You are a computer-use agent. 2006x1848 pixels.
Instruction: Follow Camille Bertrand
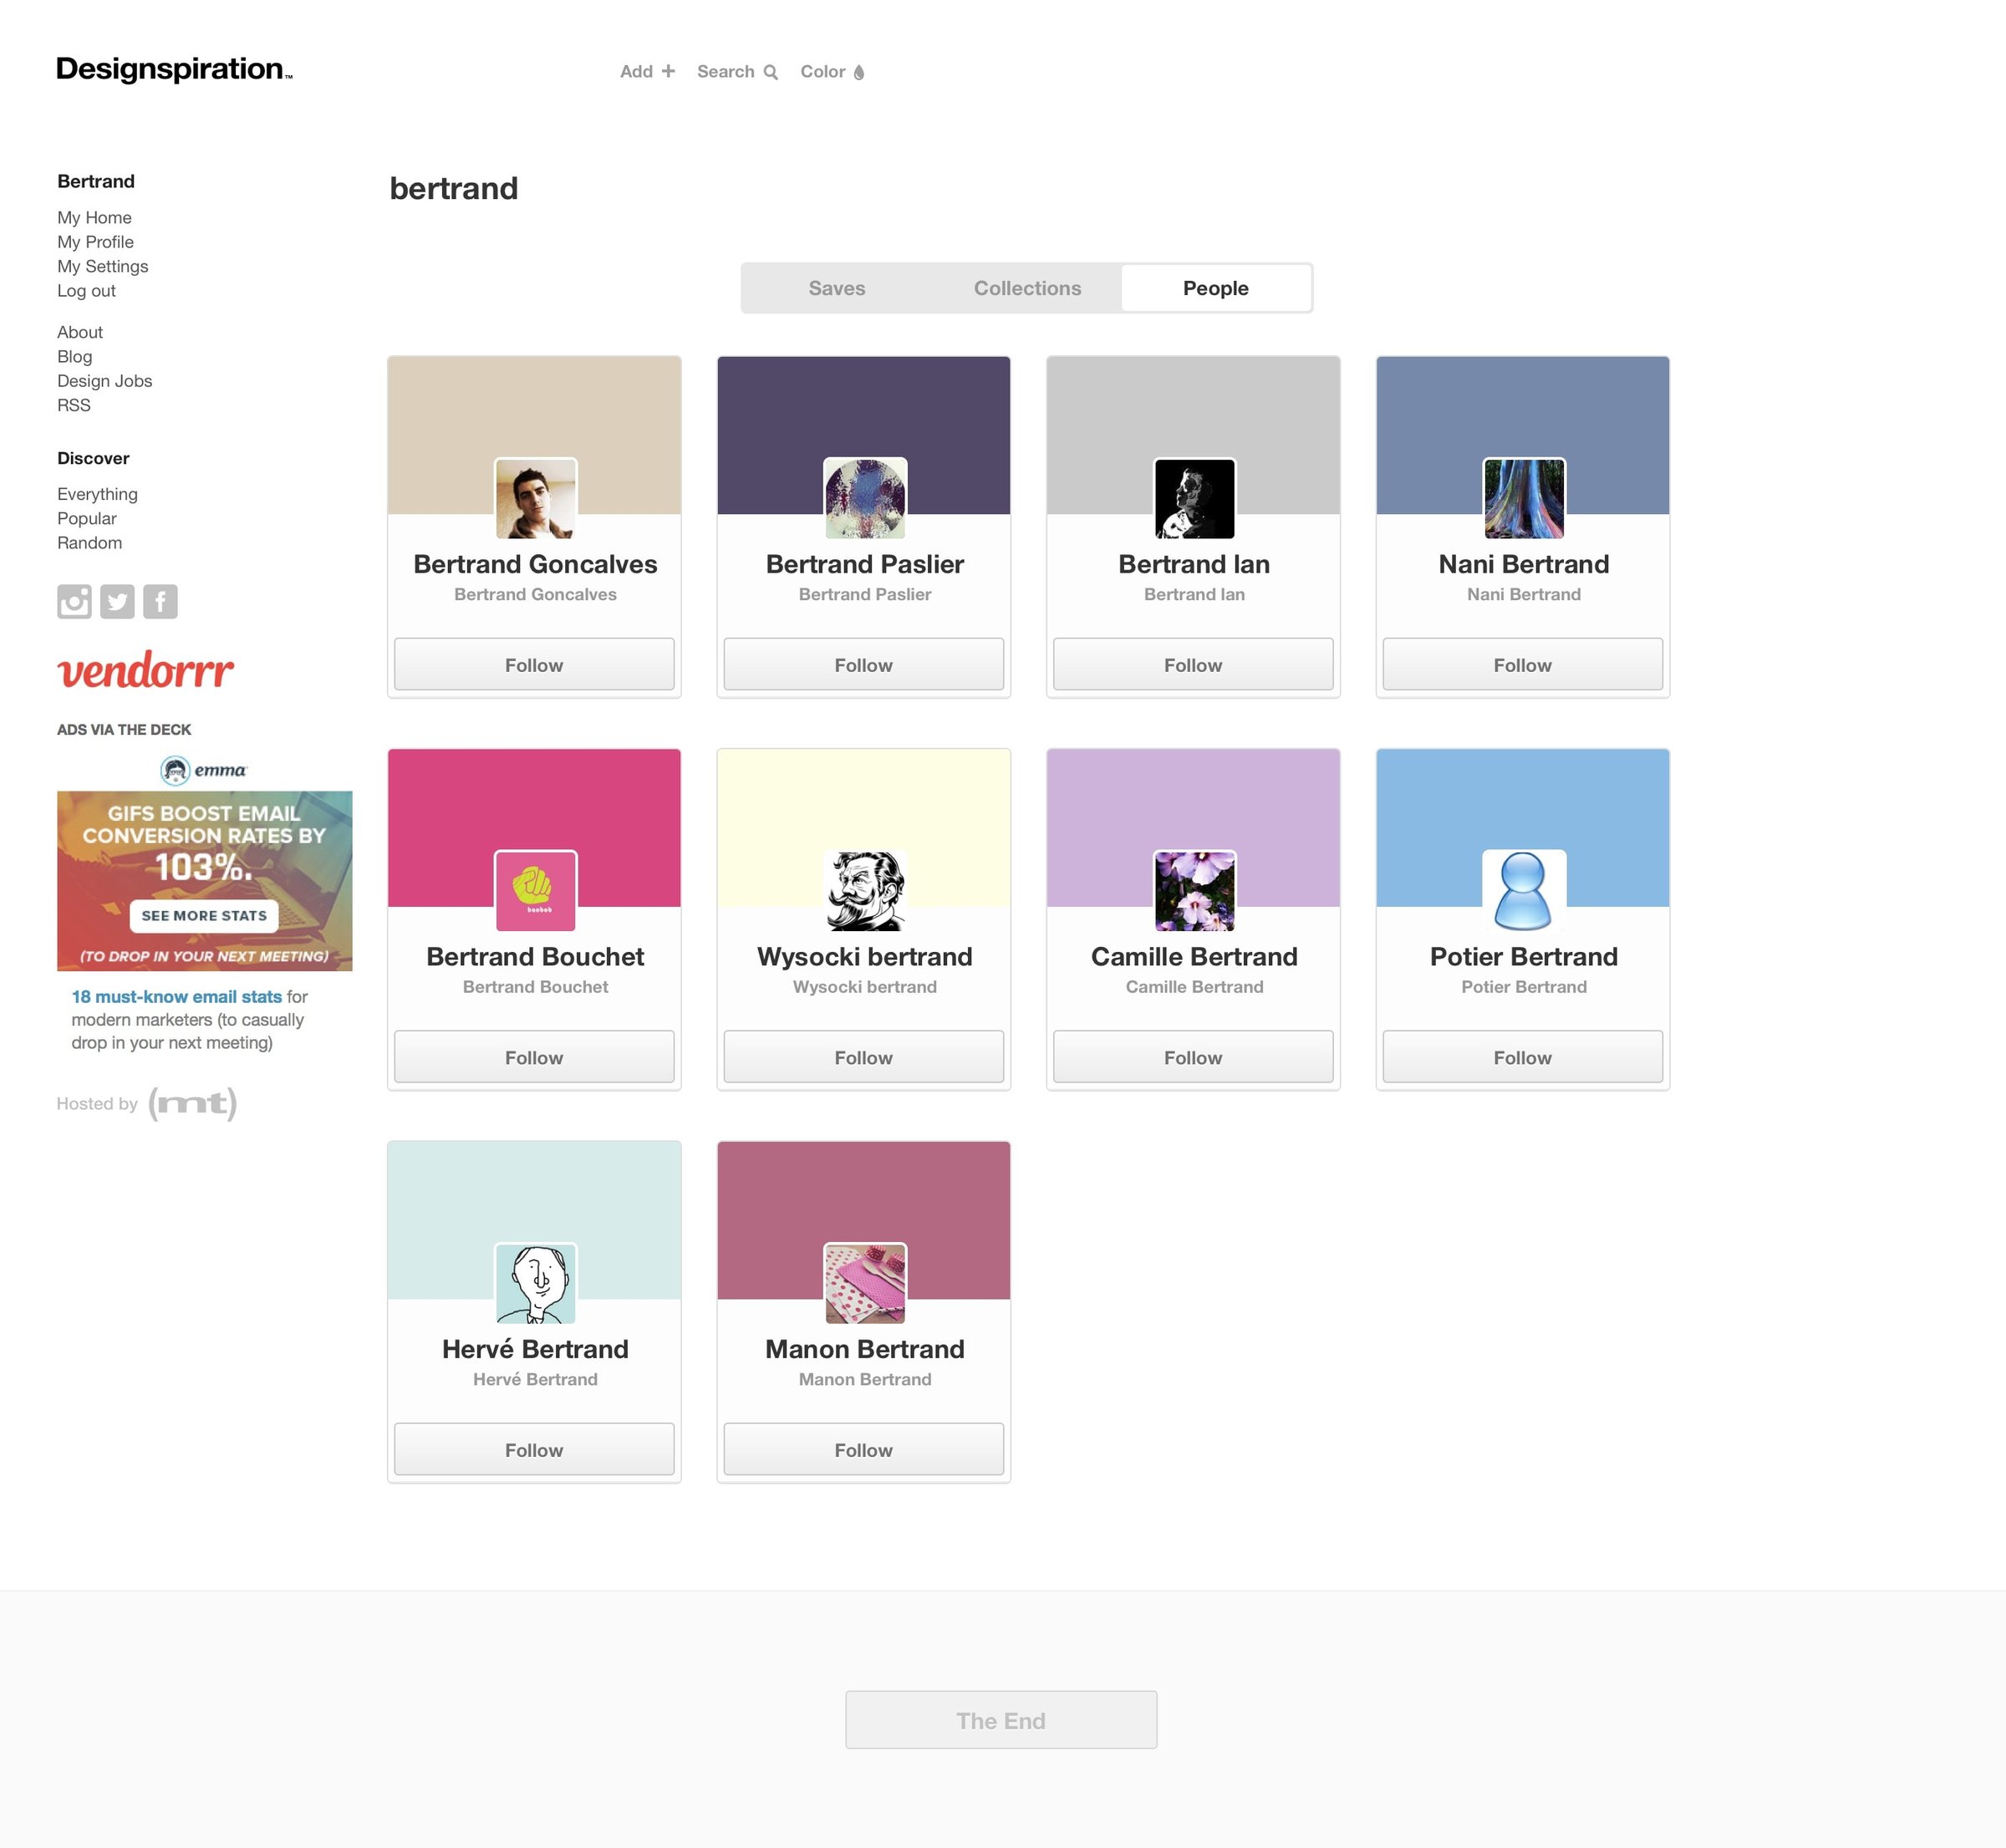coord(1193,1057)
